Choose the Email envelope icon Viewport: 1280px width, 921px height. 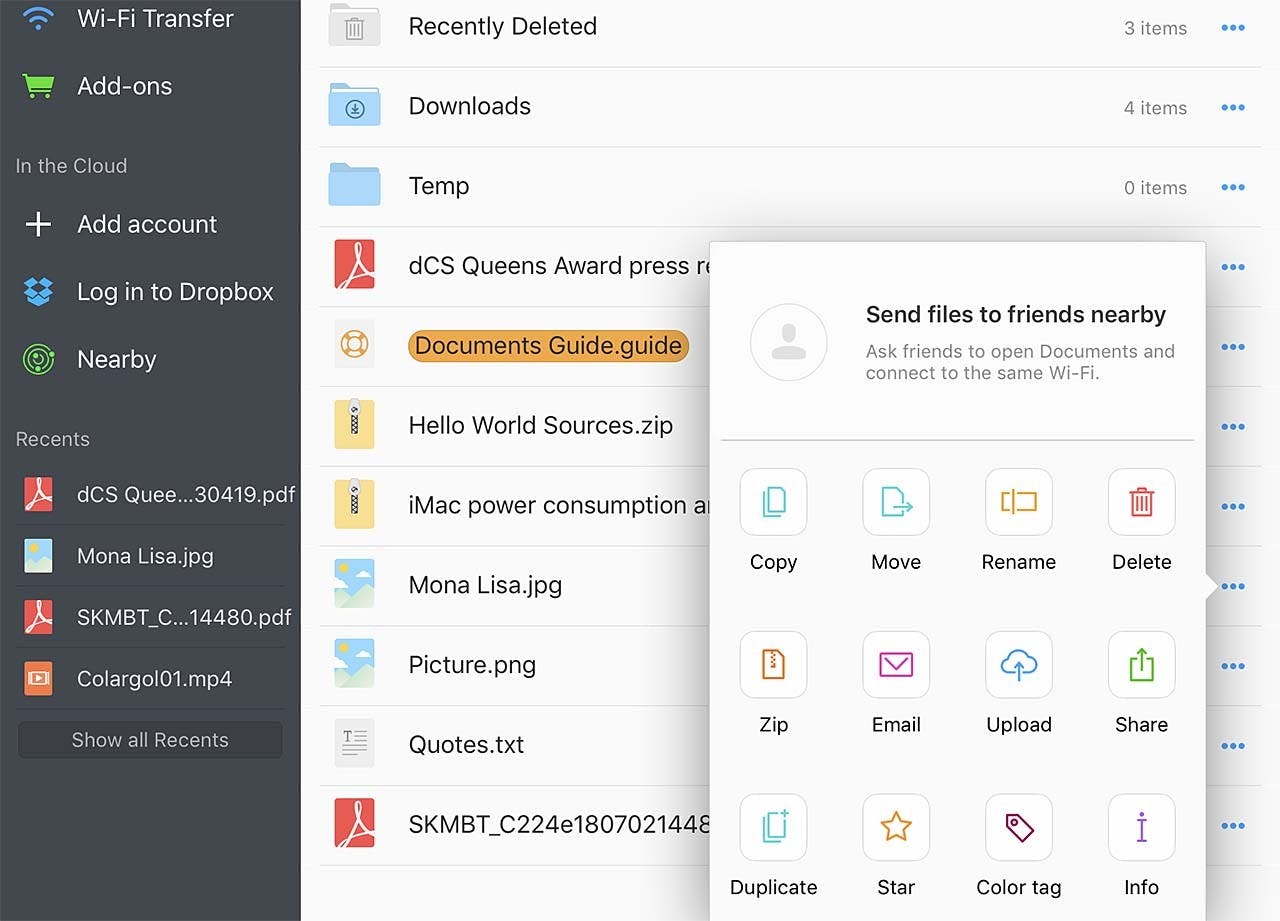[x=896, y=664]
